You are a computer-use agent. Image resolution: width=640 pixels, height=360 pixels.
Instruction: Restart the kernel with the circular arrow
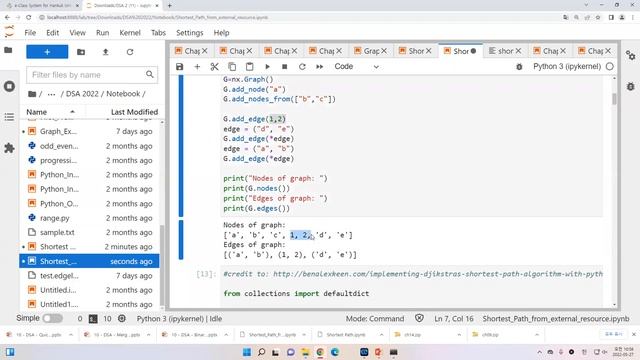click(x=302, y=67)
